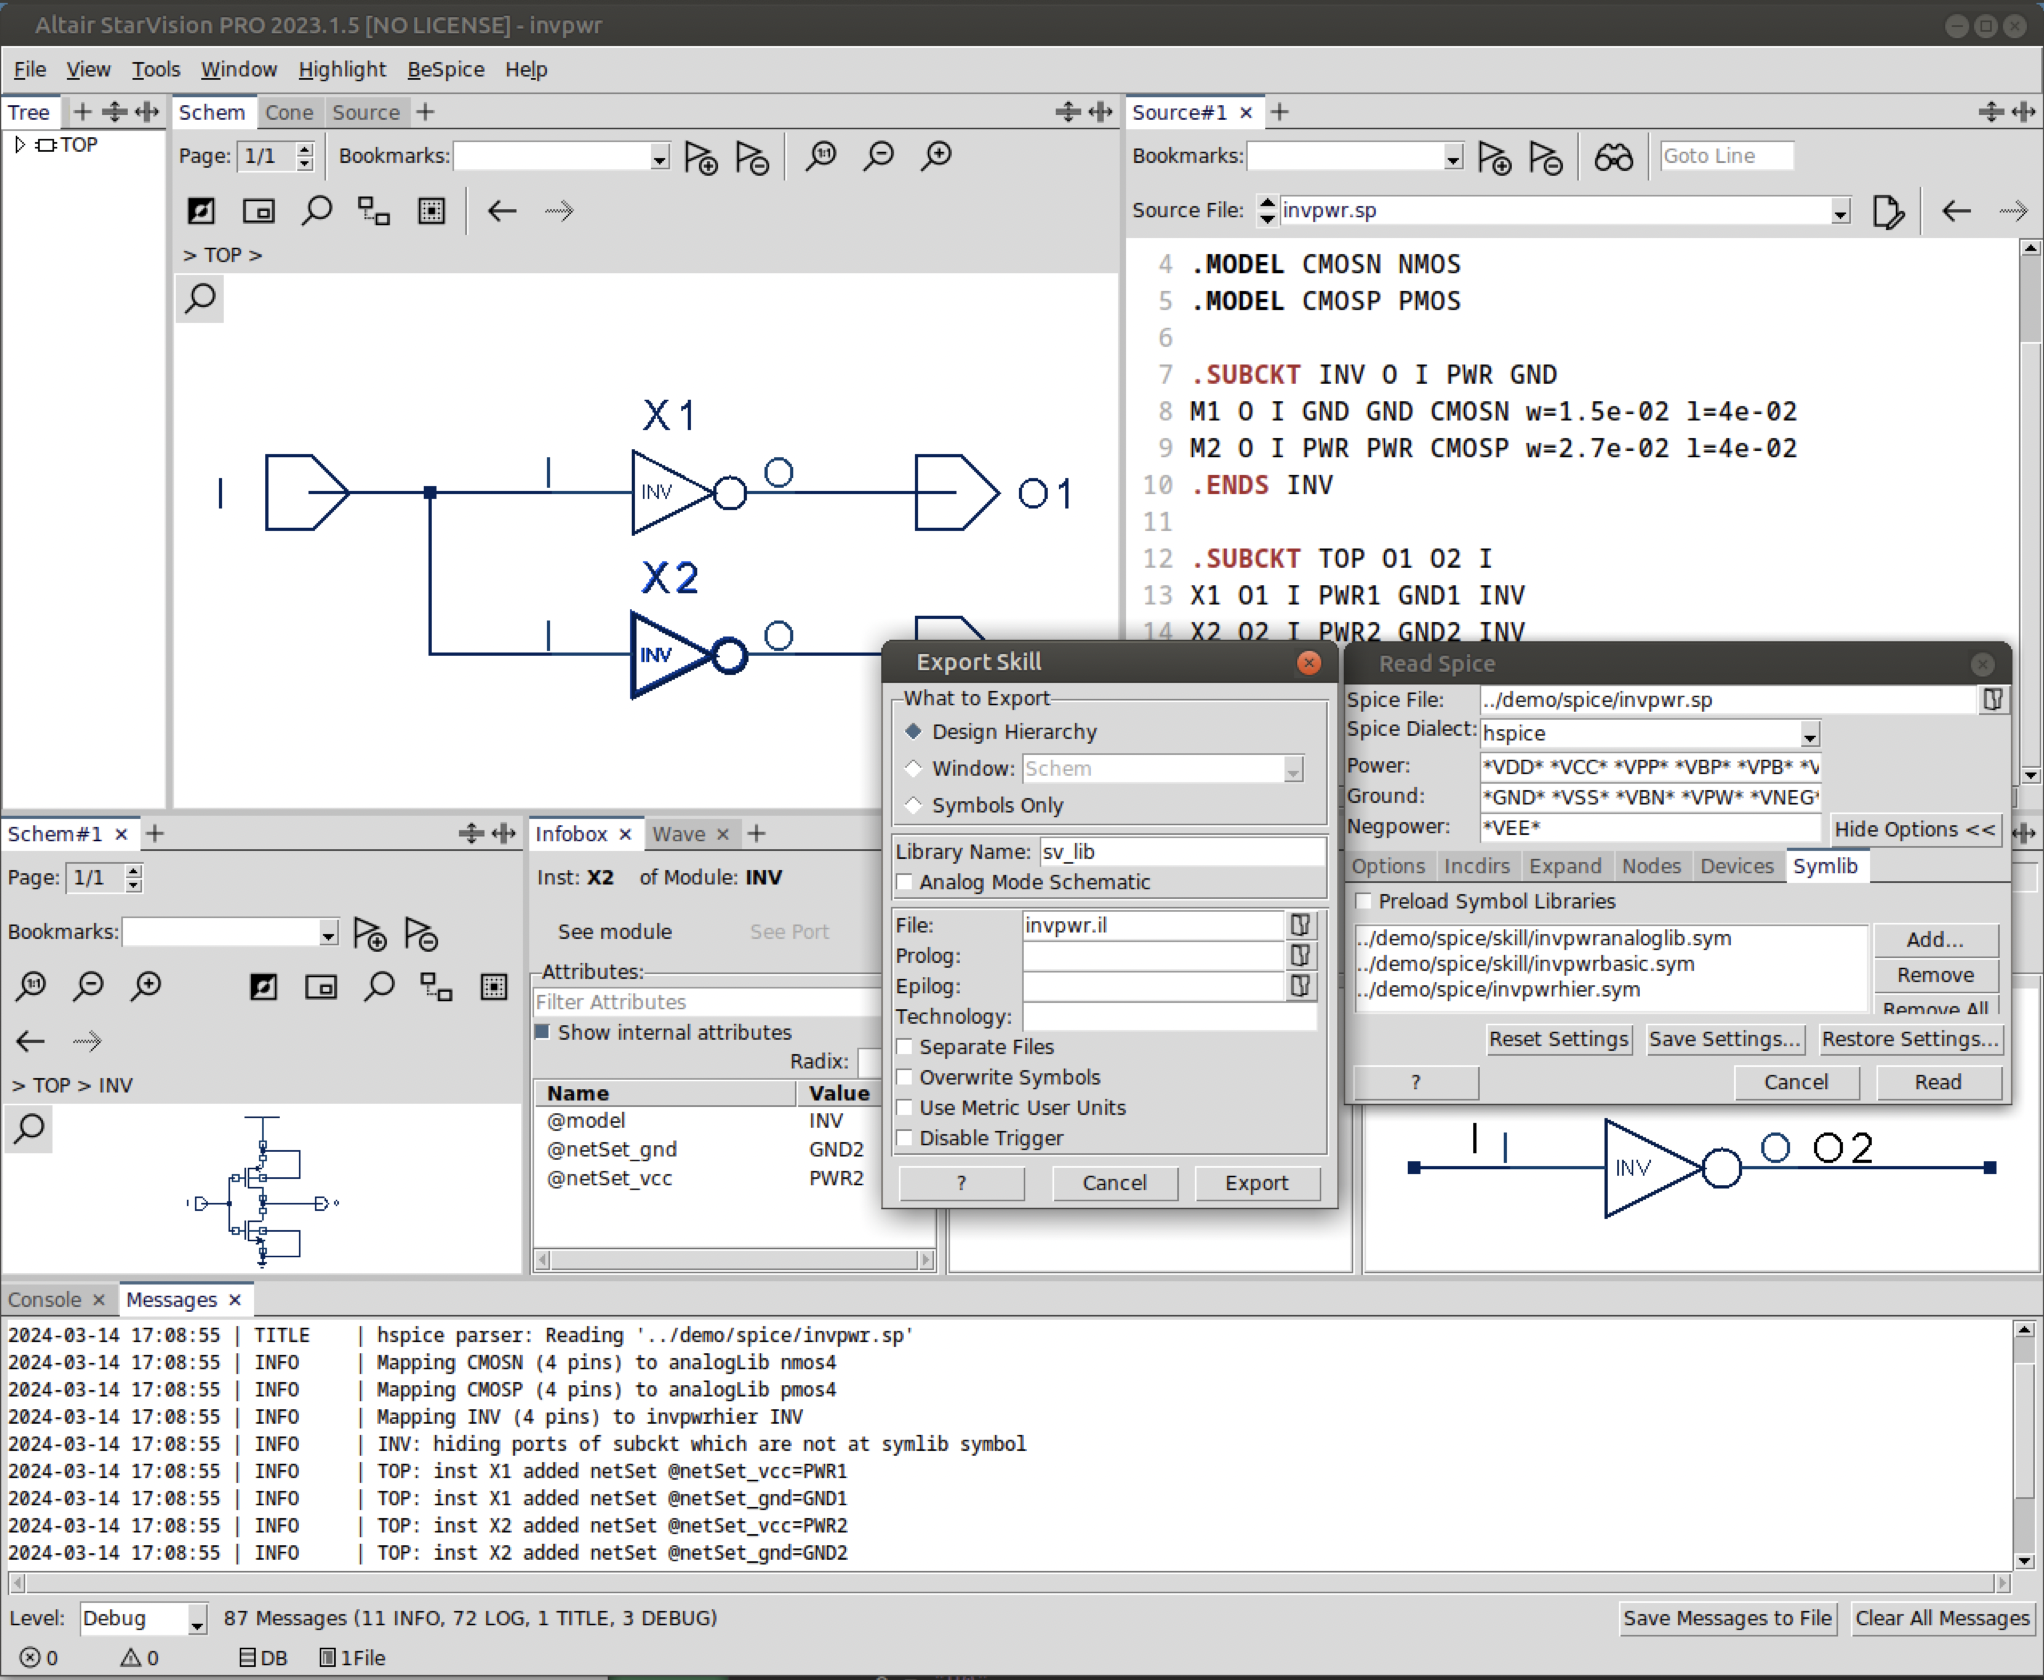This screenshot has height=1680, width=2044.
Task: Click browse icon next to invpwr.il file
Action: point(1300,925)
